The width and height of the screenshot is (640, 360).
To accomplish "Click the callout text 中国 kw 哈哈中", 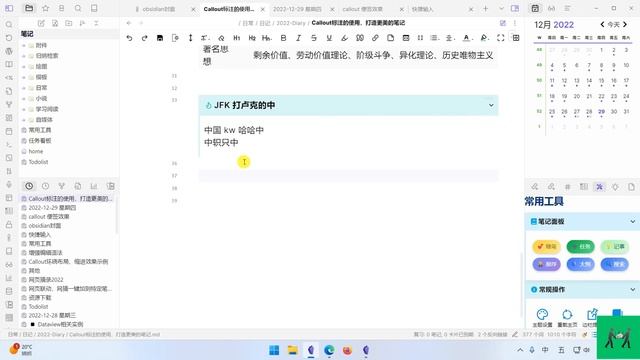I will (234, 130).
